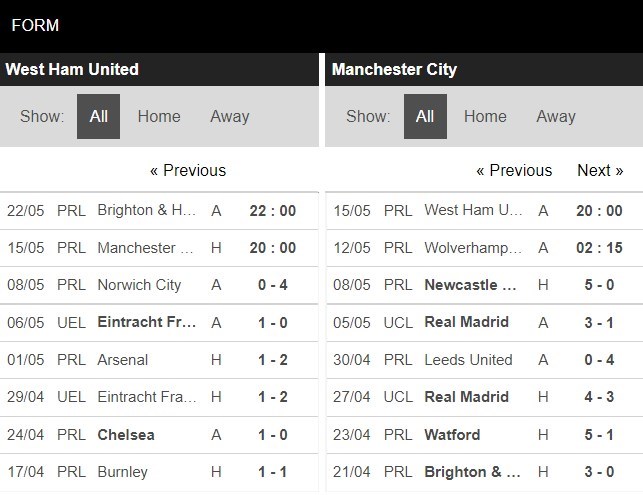The height and width of the screenshot is (495, 643).
Task: Switch Manchester City form to Home
Action: click(x=485, y=117)
